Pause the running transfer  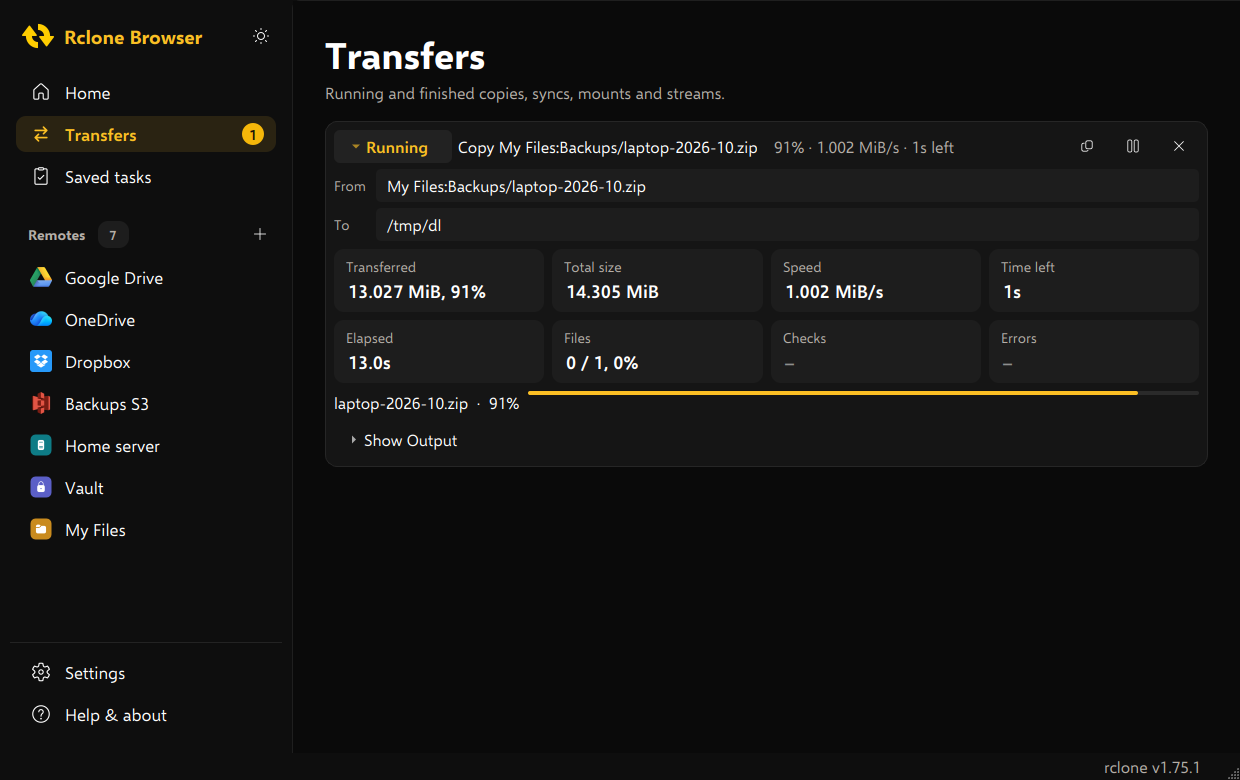(1133, 147)
